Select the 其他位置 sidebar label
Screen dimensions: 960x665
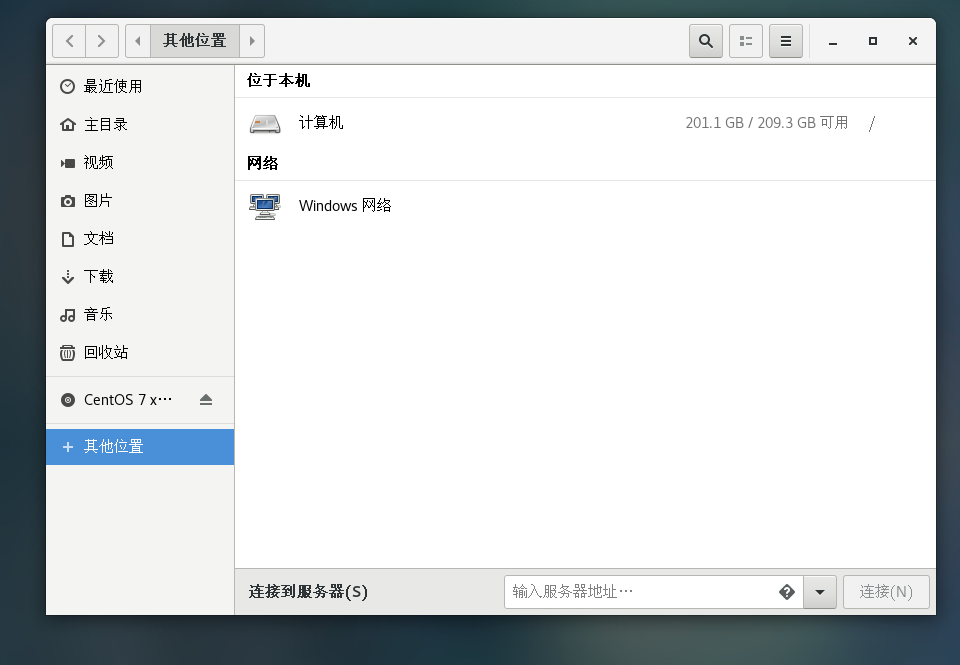pyautogui.click(x=113, y=446)
